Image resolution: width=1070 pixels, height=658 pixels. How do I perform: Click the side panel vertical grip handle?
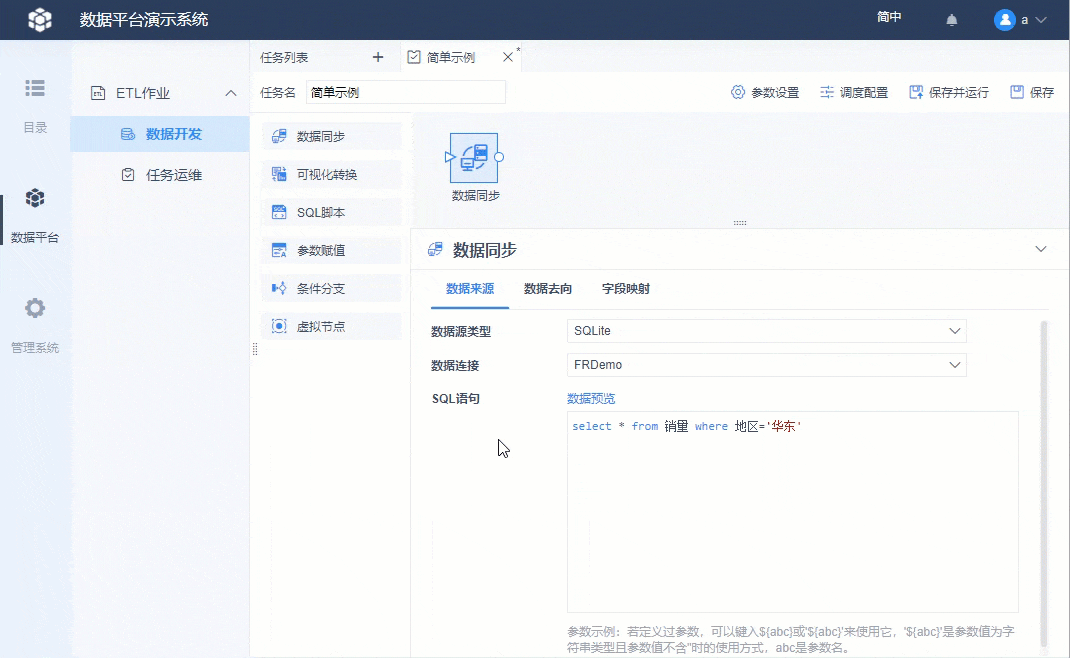255,349
